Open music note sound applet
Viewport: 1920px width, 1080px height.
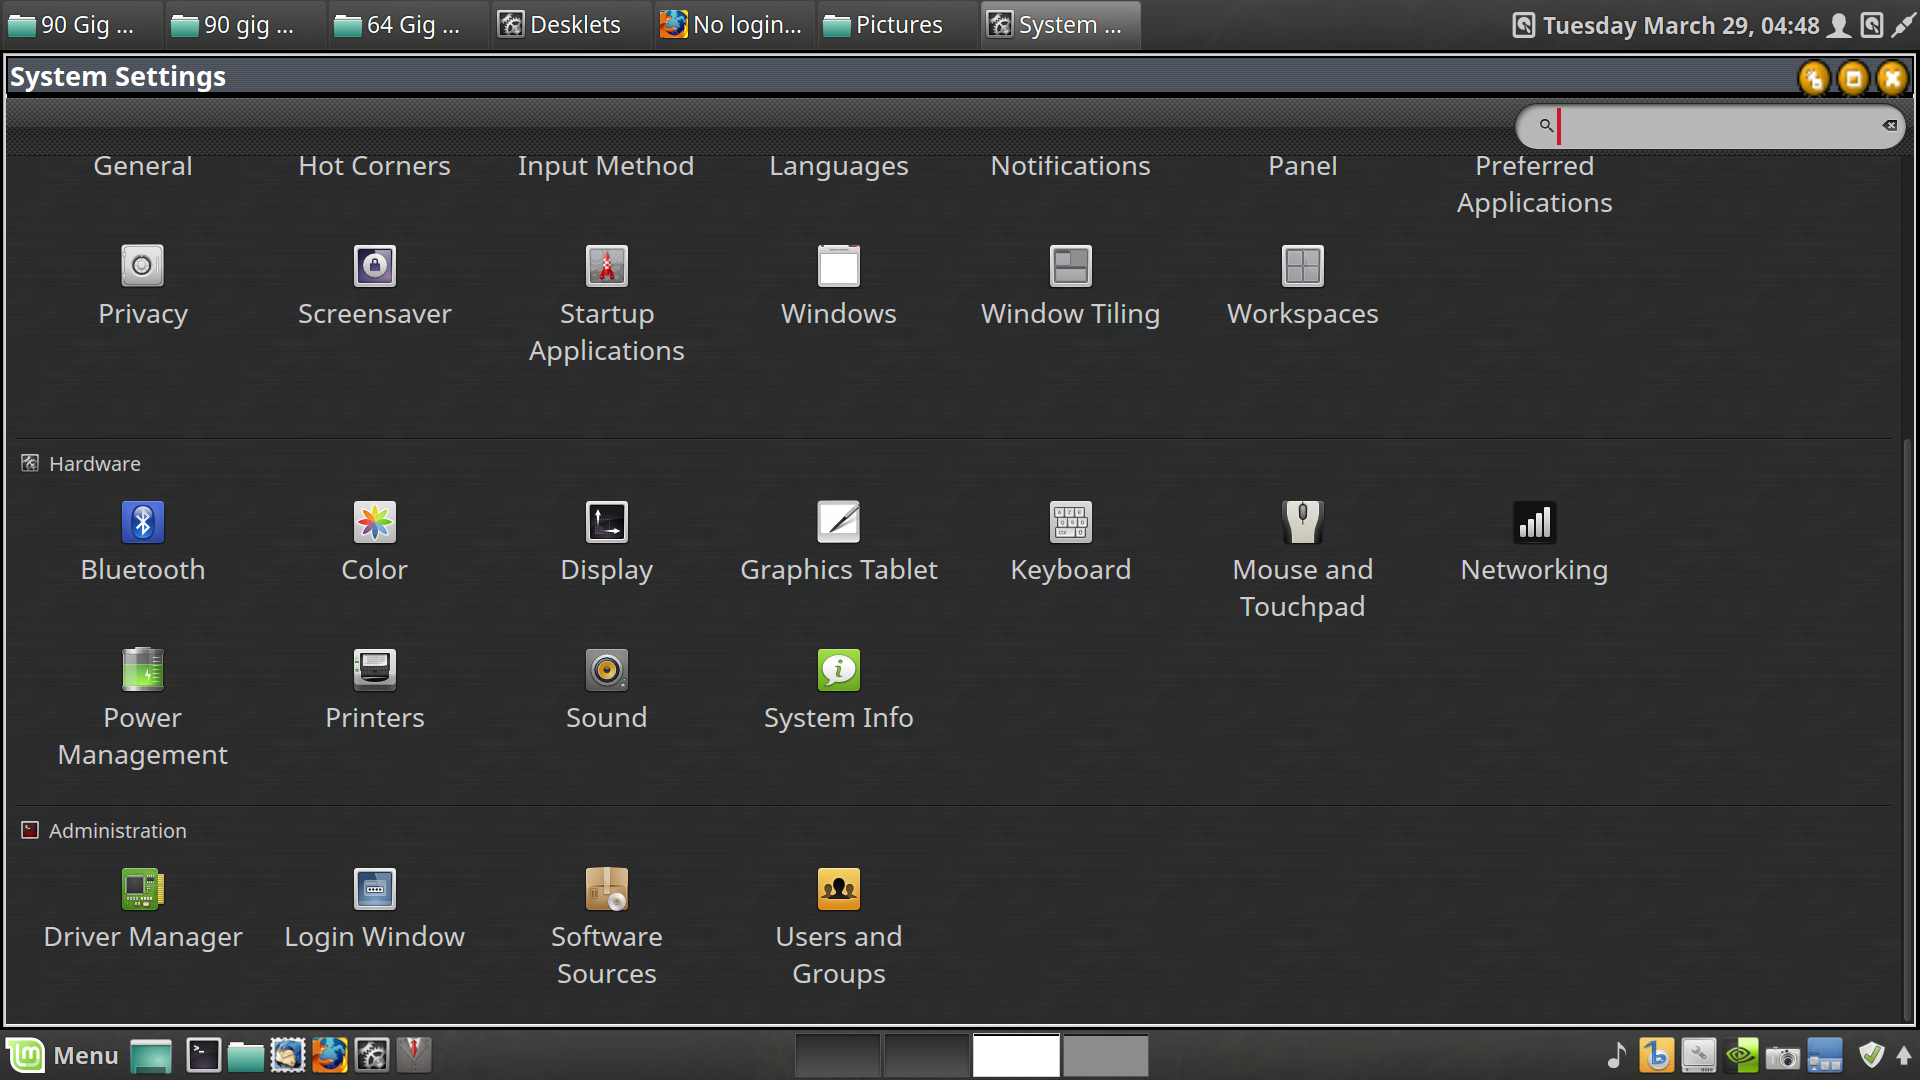point(1616,1055)
